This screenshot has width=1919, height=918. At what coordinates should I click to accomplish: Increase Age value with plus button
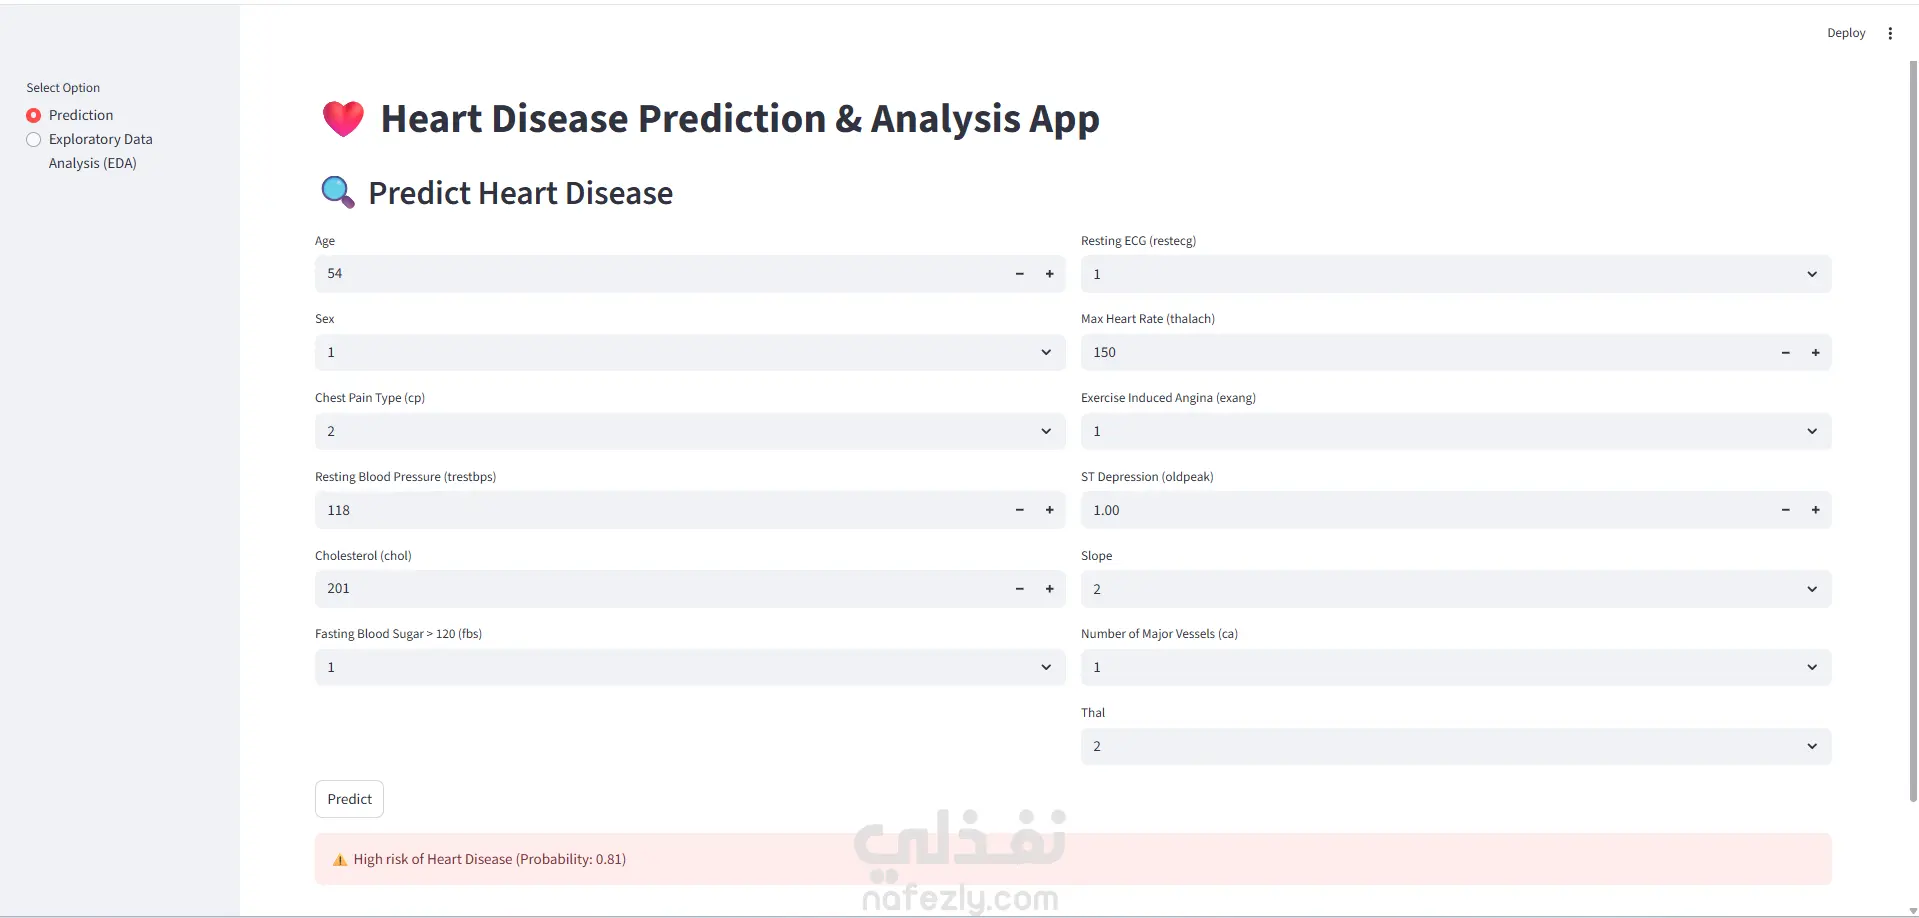tap(1049, 274)
